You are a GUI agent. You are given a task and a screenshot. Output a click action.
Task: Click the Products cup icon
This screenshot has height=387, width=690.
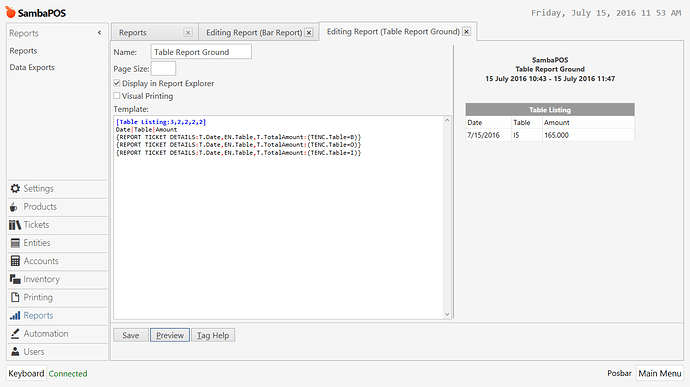click(x=14, y=206)
